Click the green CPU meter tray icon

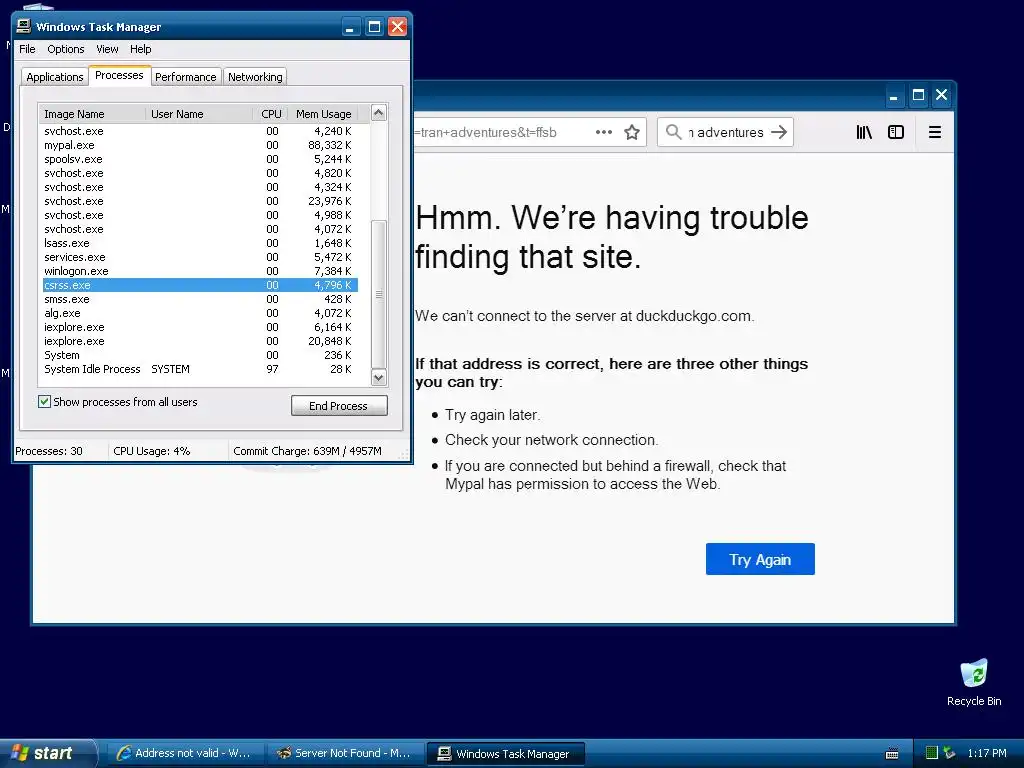coord(932,753)
